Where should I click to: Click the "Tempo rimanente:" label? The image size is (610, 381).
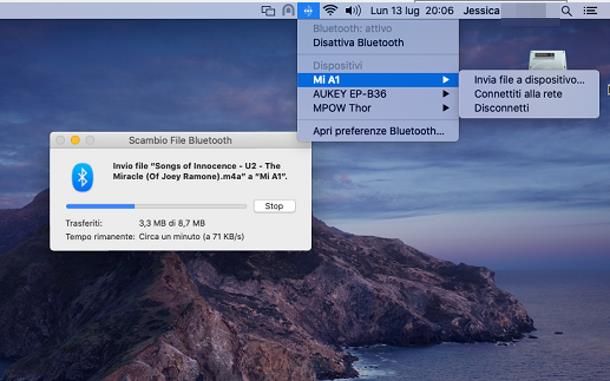pyautogui.click(x=100, y=237)
